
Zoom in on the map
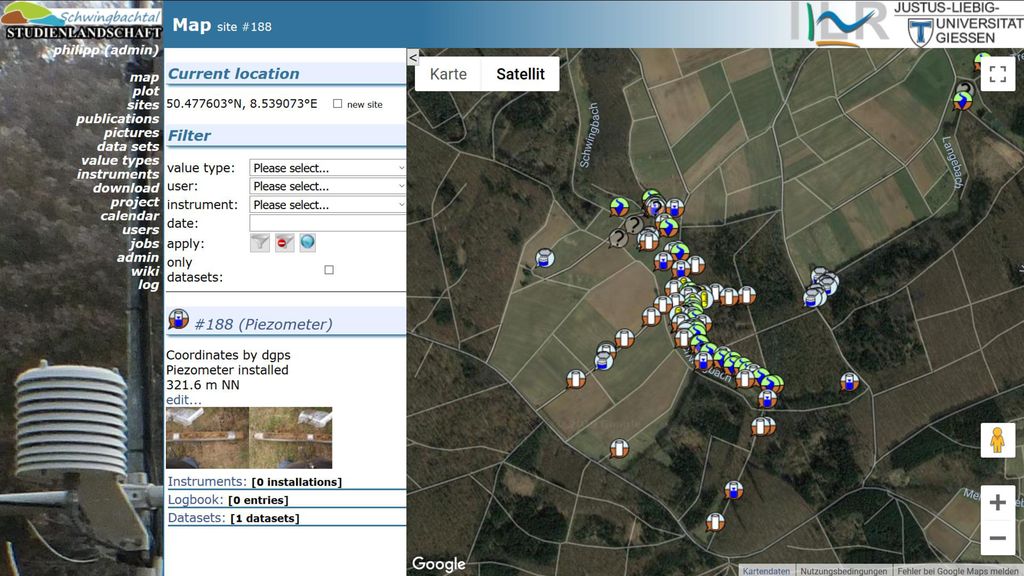997,502
